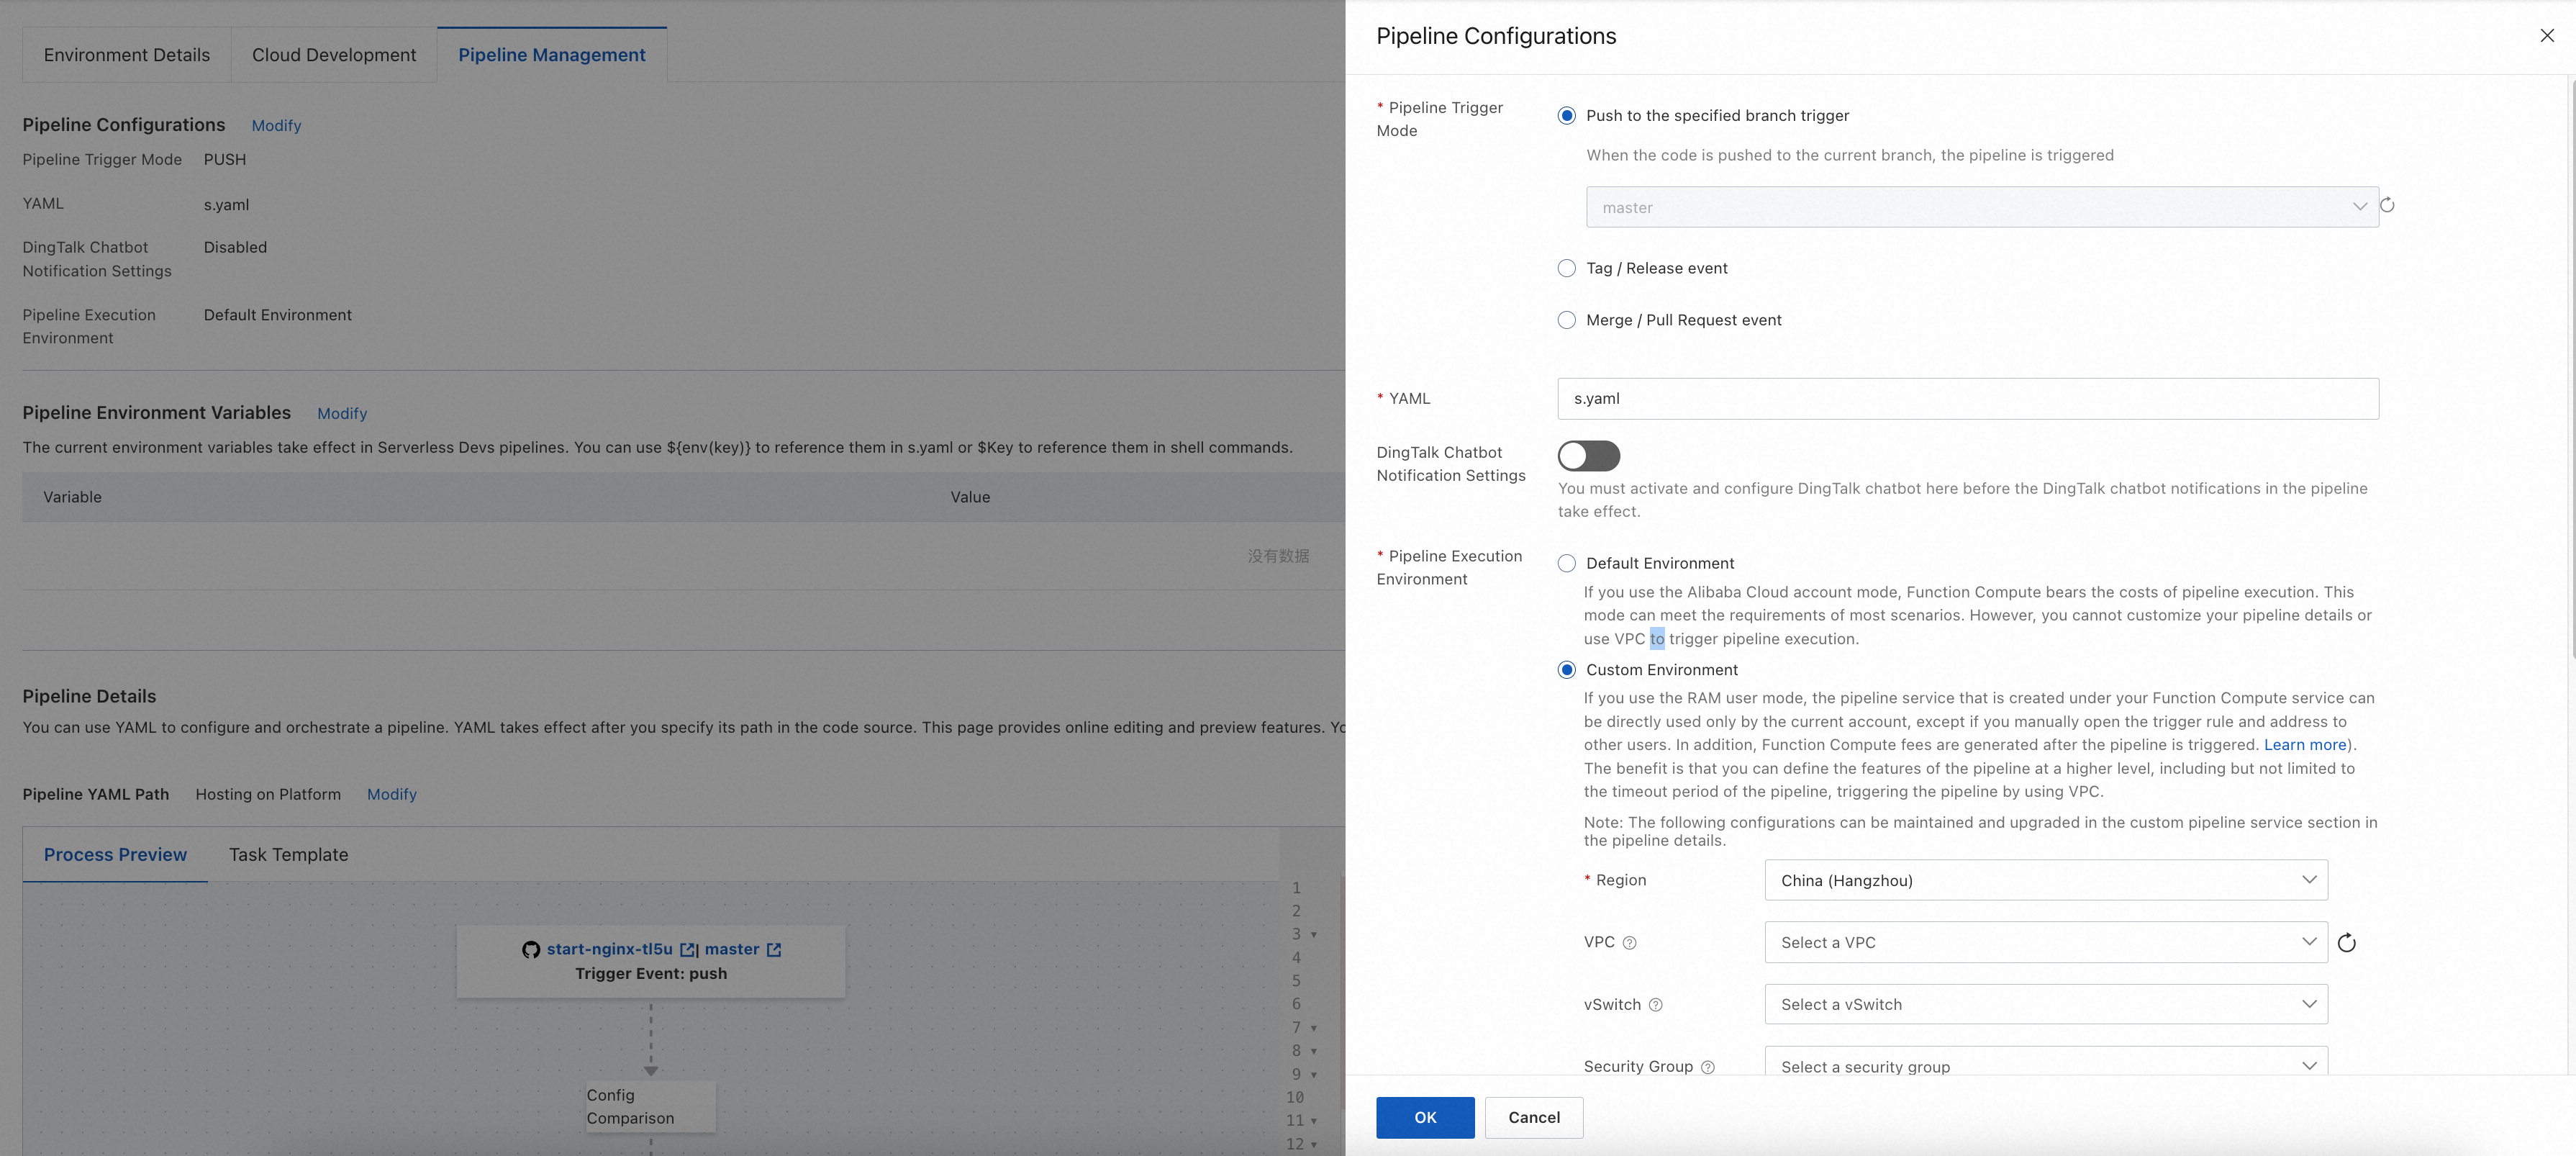This screenshot has width=2576, height=1156.
Task: Open Select a security group dropdown
Action: click(x=2045, y=1066)
